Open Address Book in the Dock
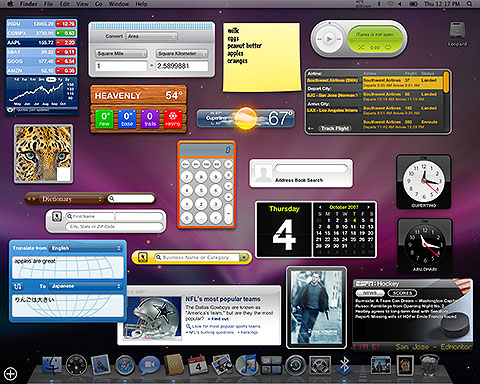The image size is (480, 384). [x=174, y=365]
